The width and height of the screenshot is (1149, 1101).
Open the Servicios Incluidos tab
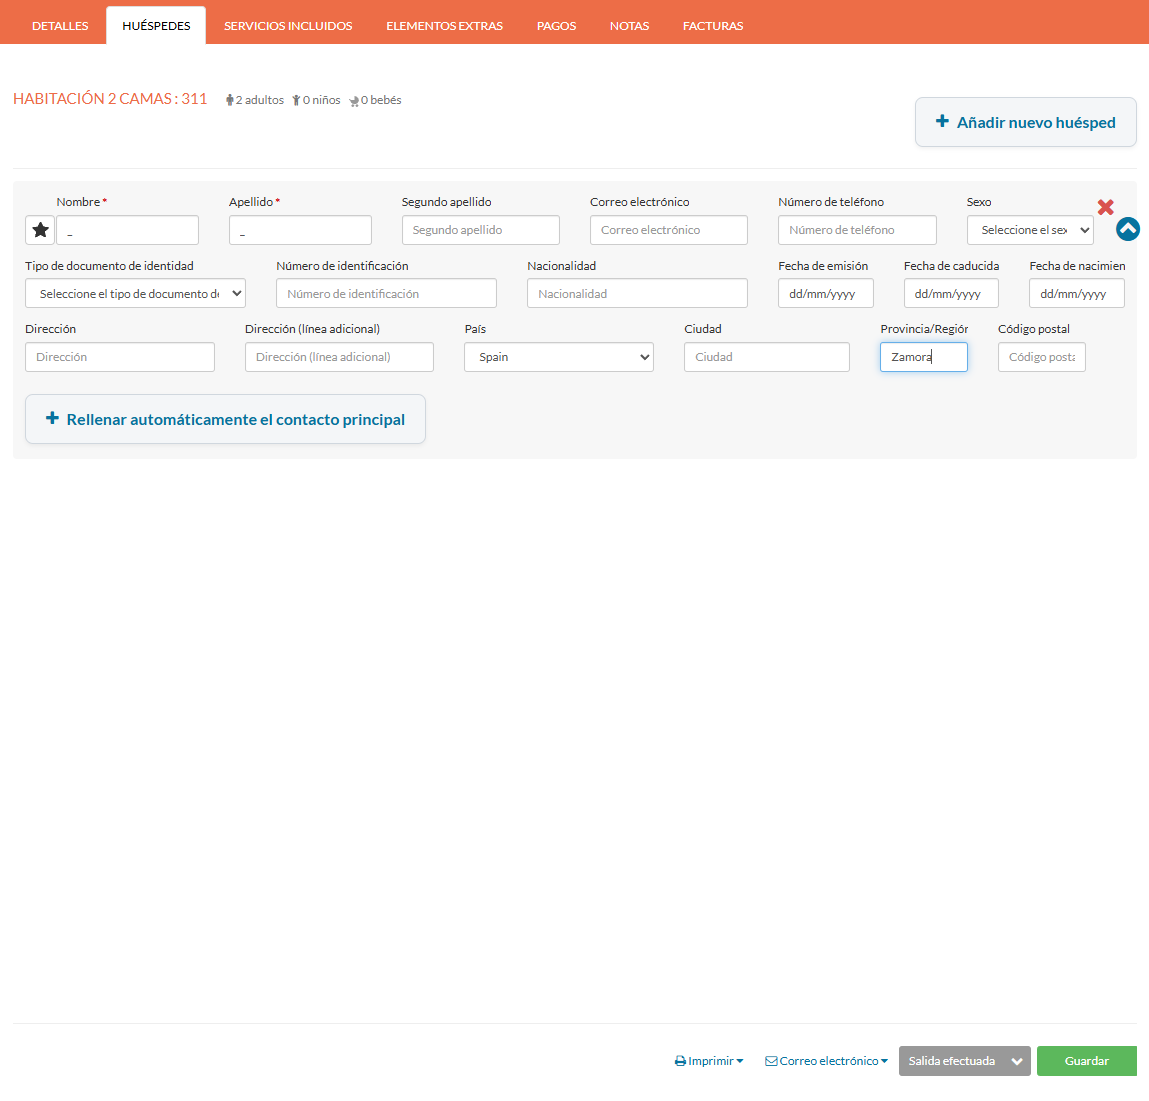(x=288, y=26)
